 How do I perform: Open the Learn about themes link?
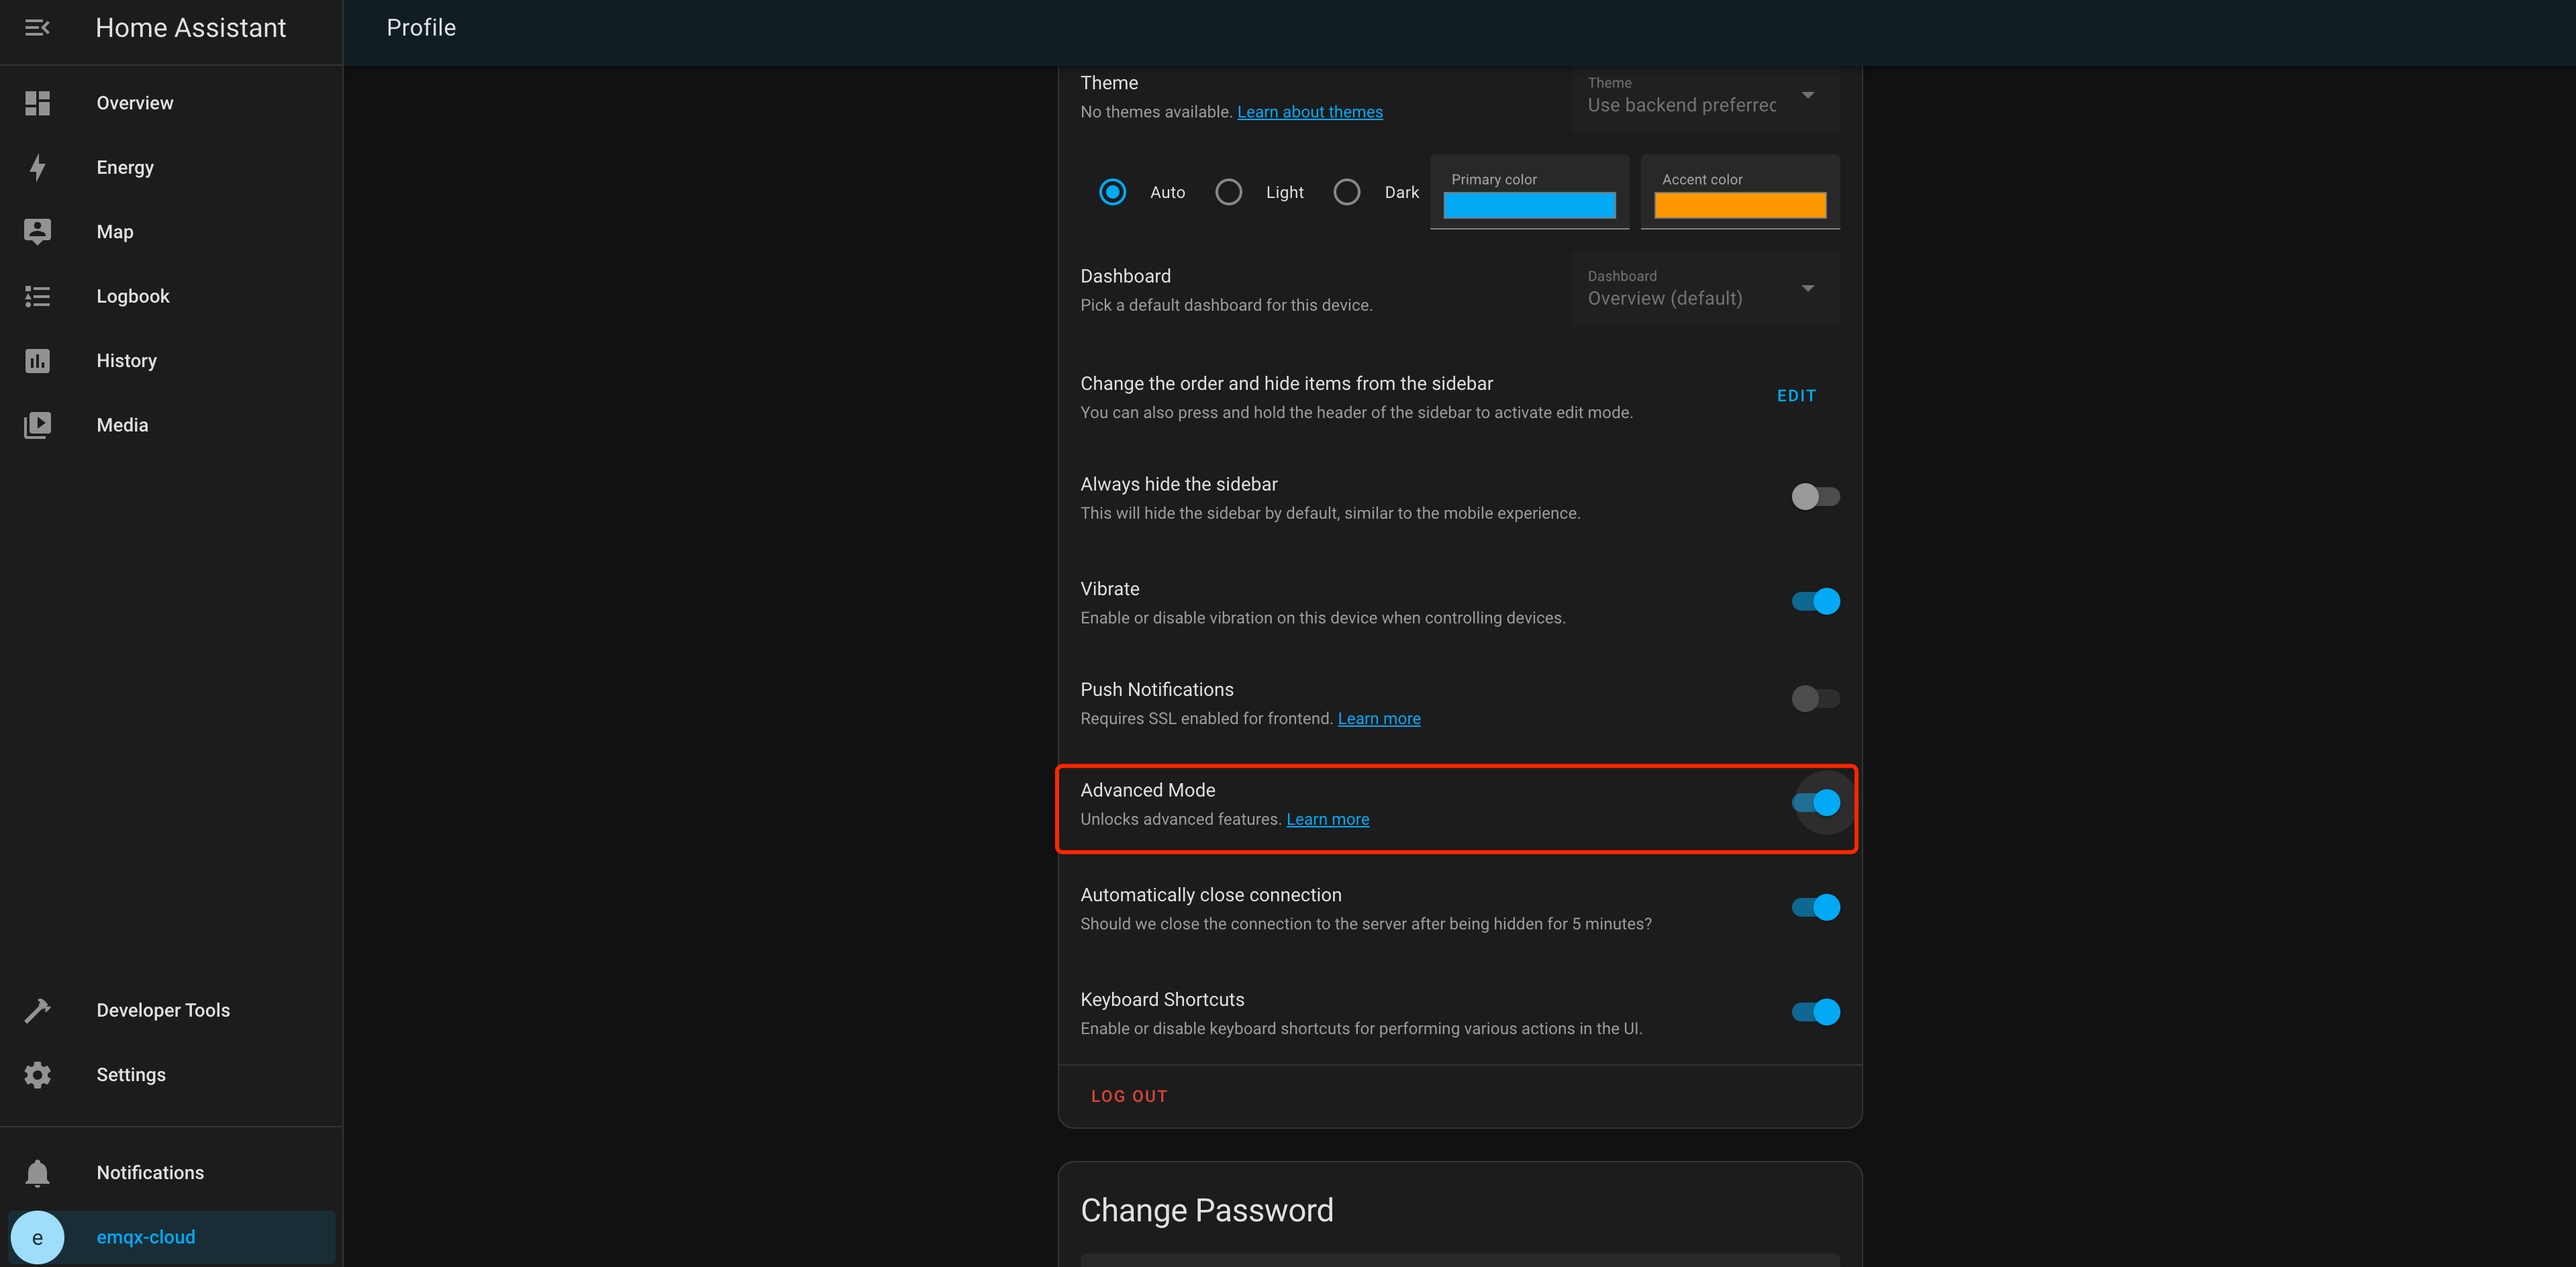tap(1310, 111)
